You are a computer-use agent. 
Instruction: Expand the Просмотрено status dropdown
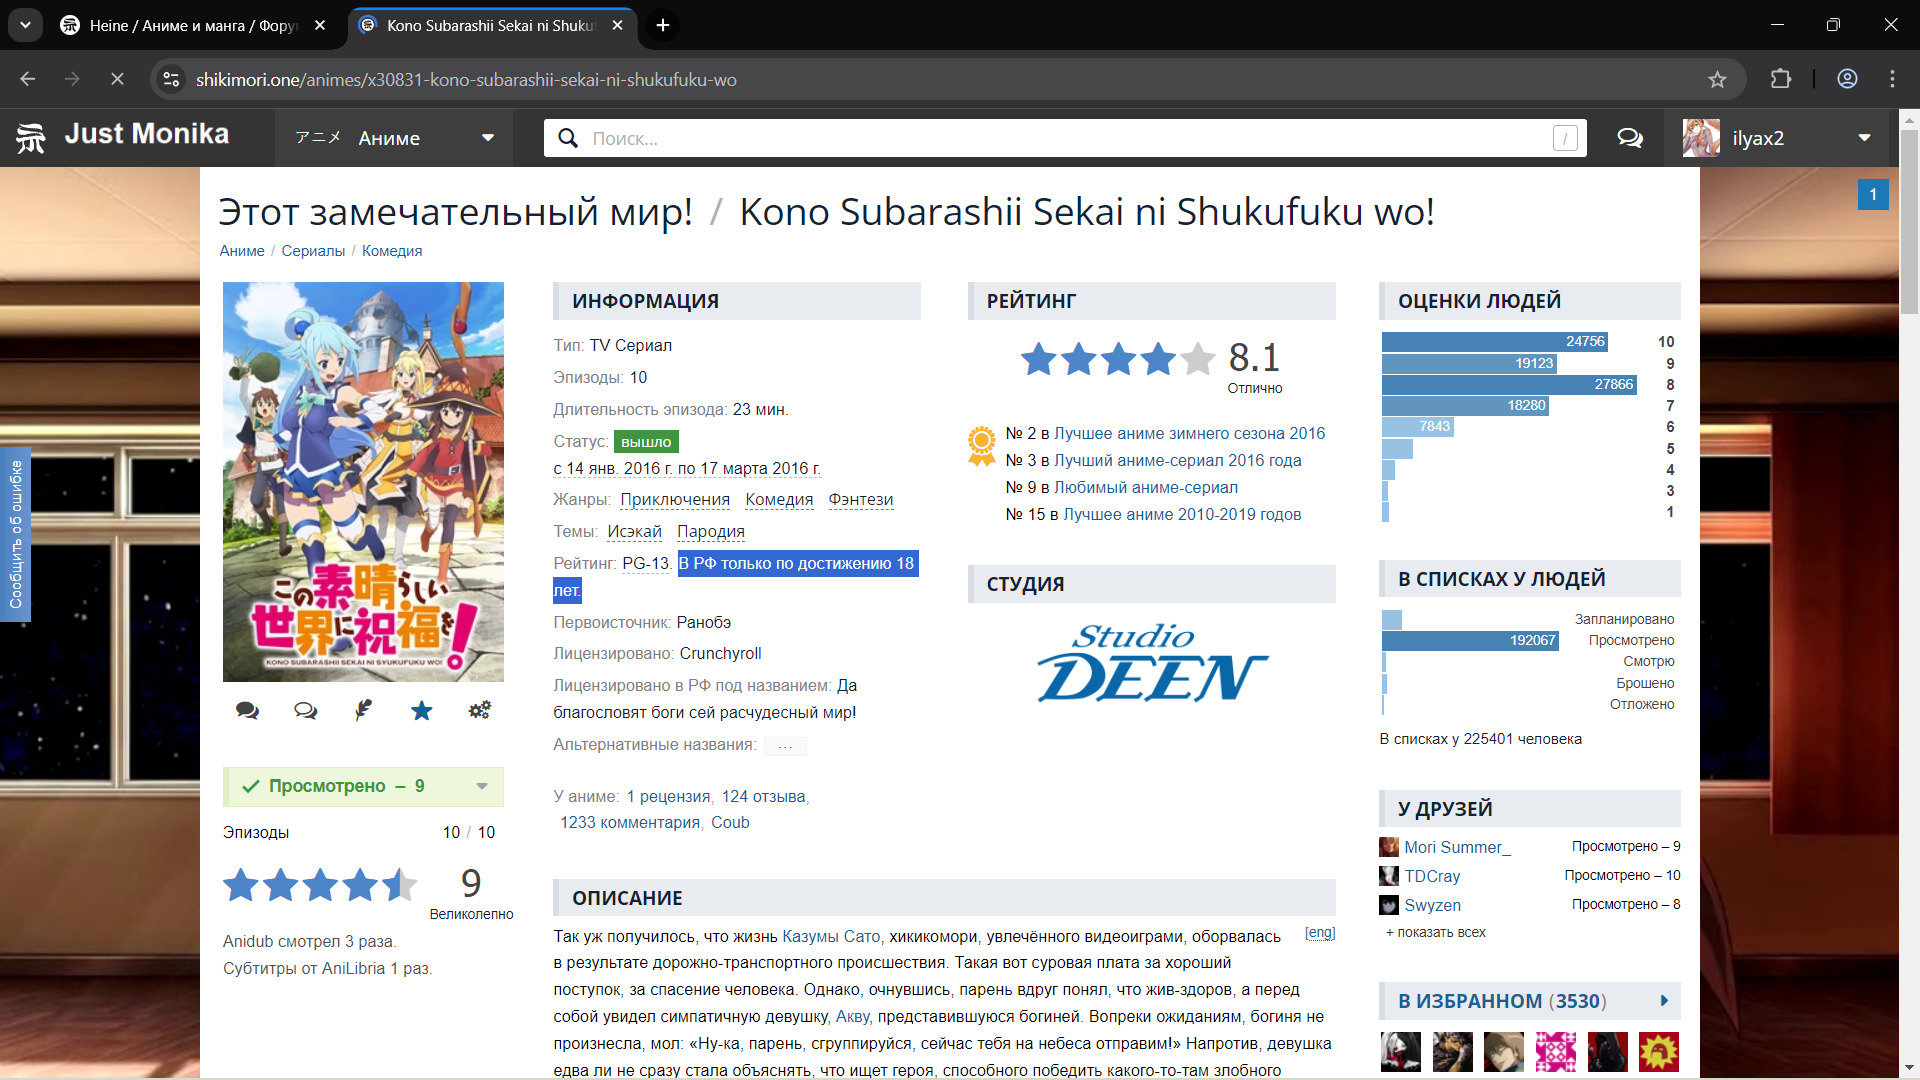coord(482,786)
